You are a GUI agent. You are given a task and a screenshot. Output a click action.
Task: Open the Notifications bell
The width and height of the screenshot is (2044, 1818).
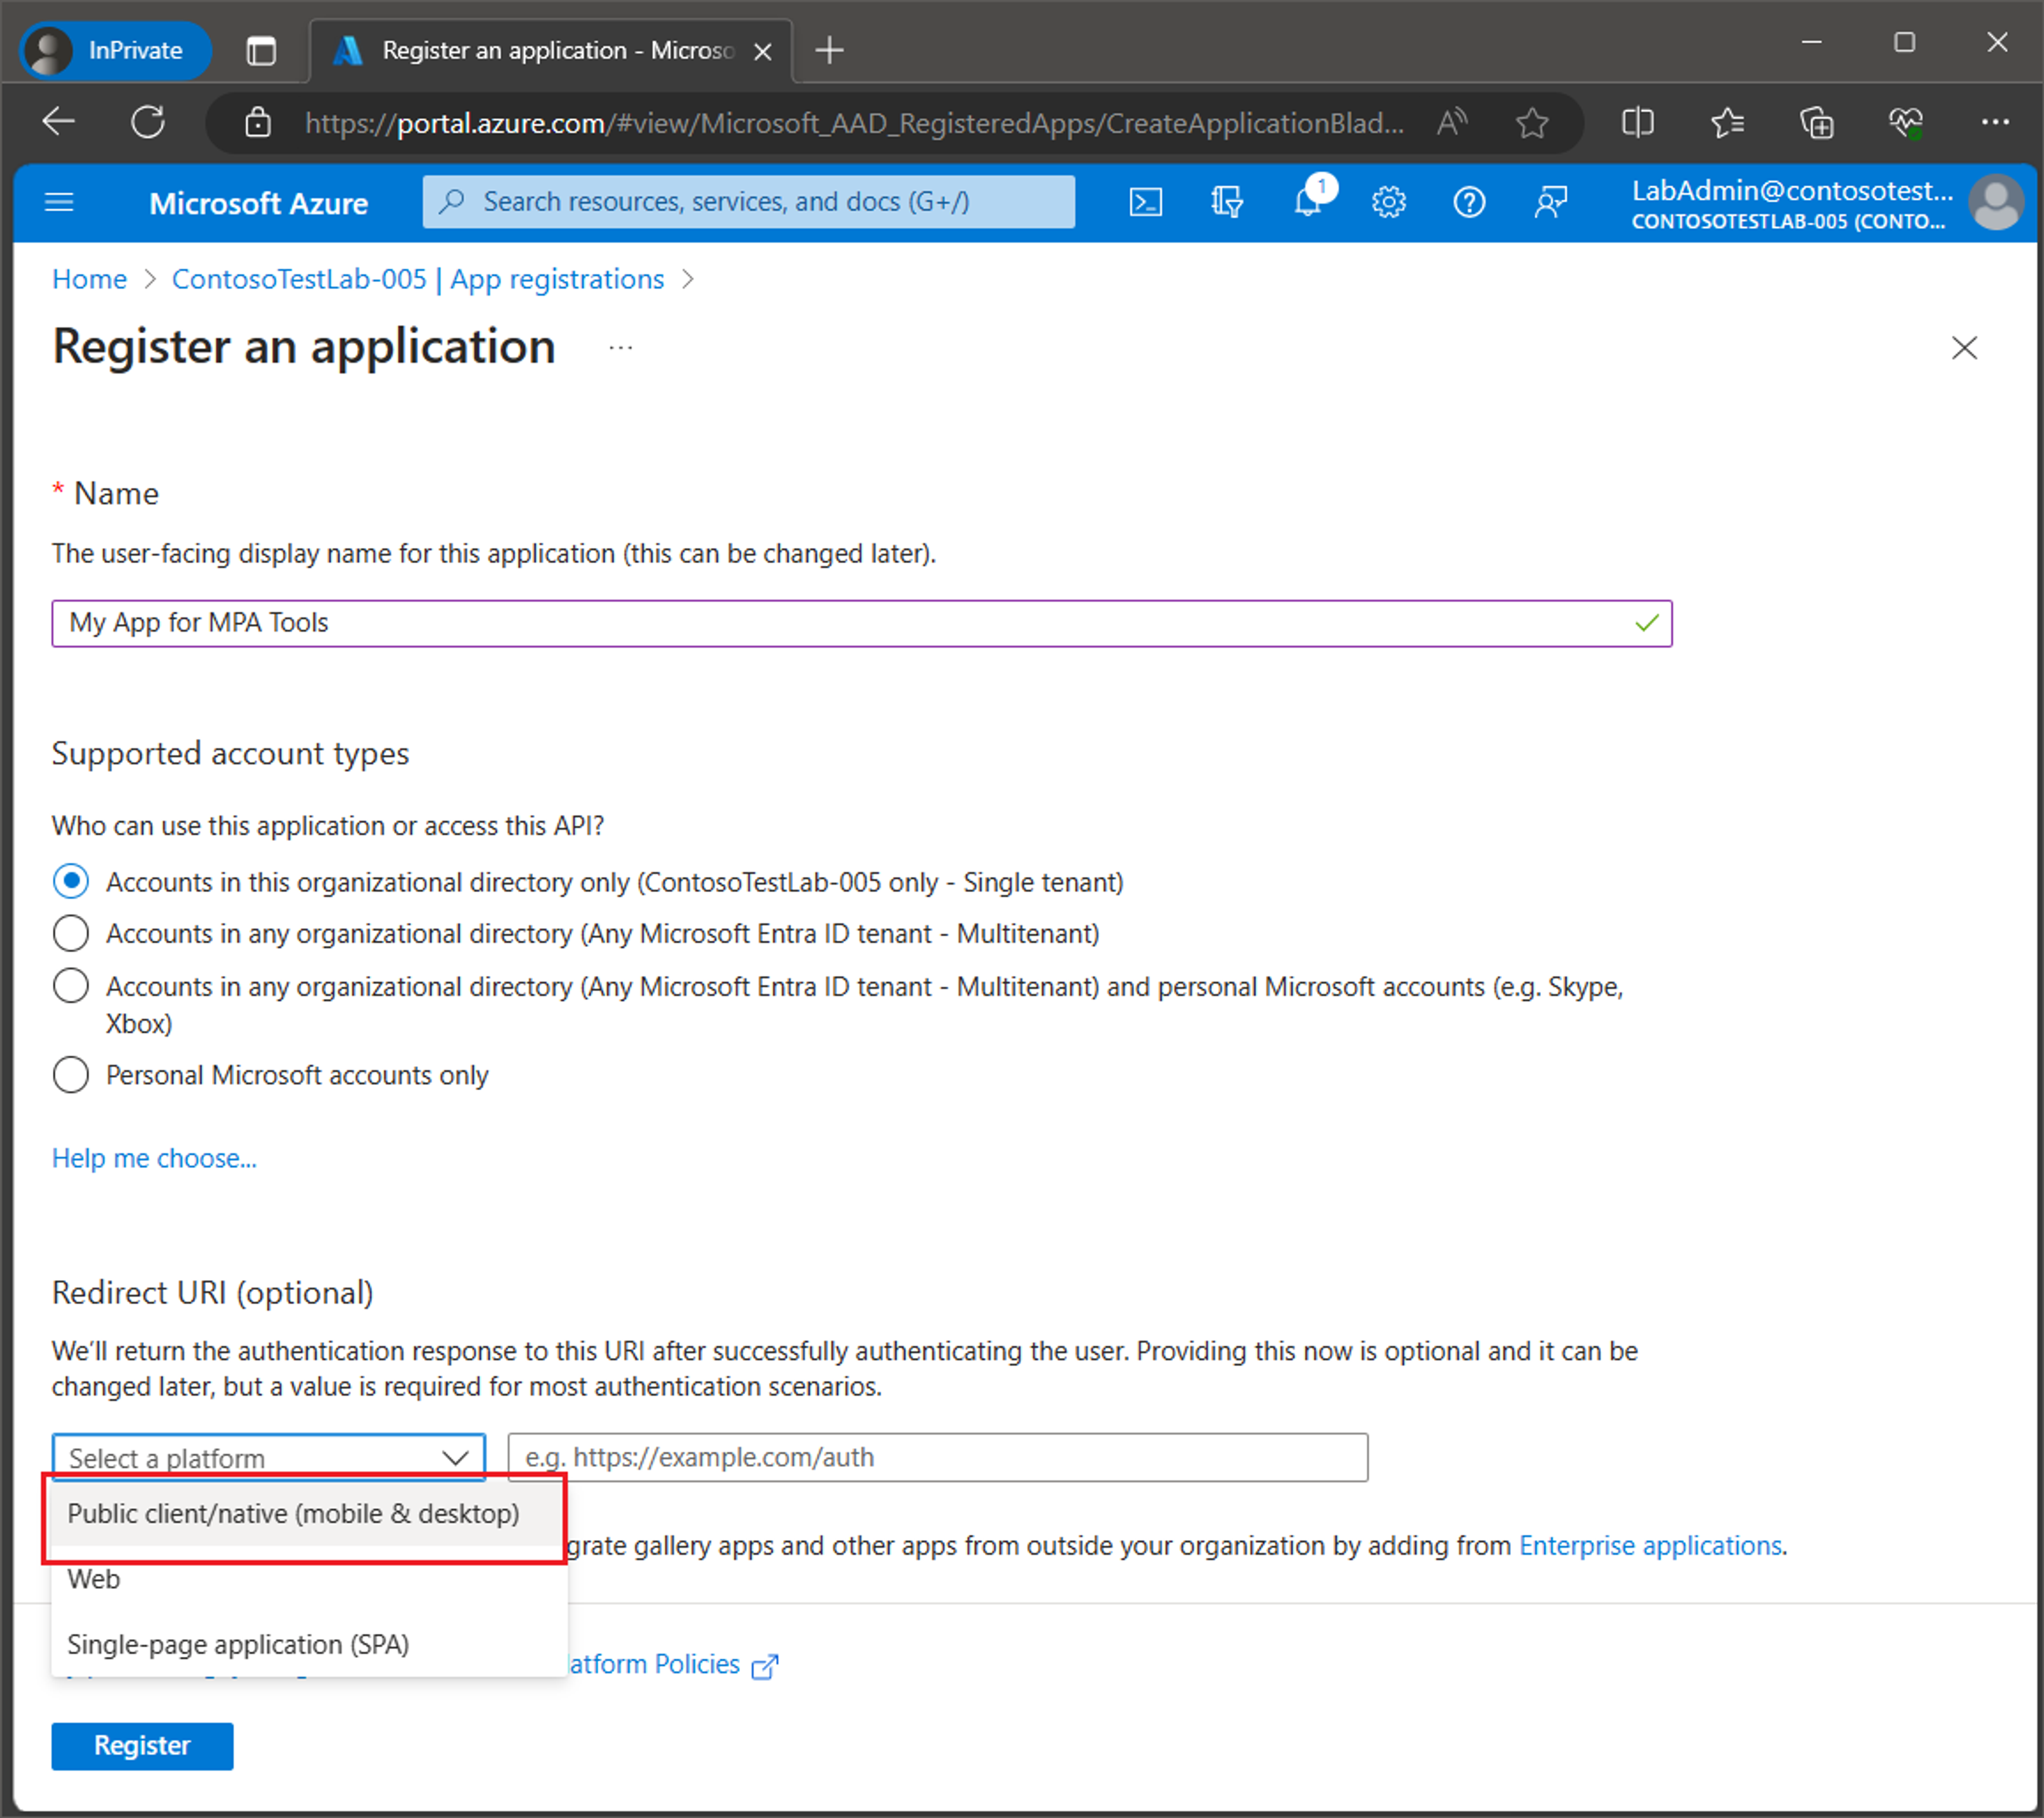click(1309, 203)
